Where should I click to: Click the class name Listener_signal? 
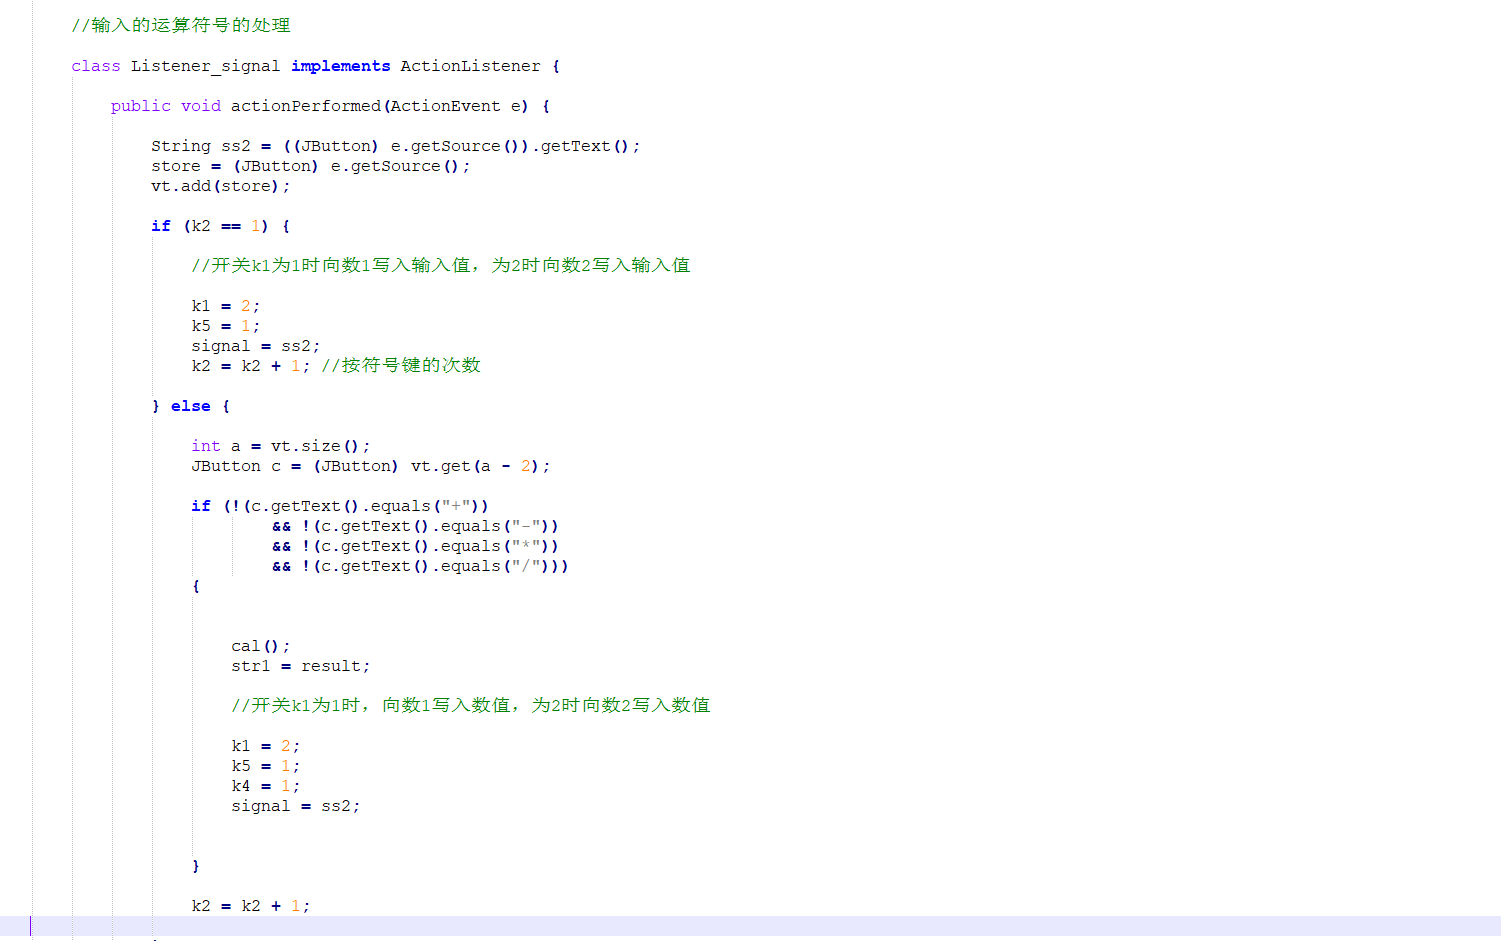click(x=205, y=66)
